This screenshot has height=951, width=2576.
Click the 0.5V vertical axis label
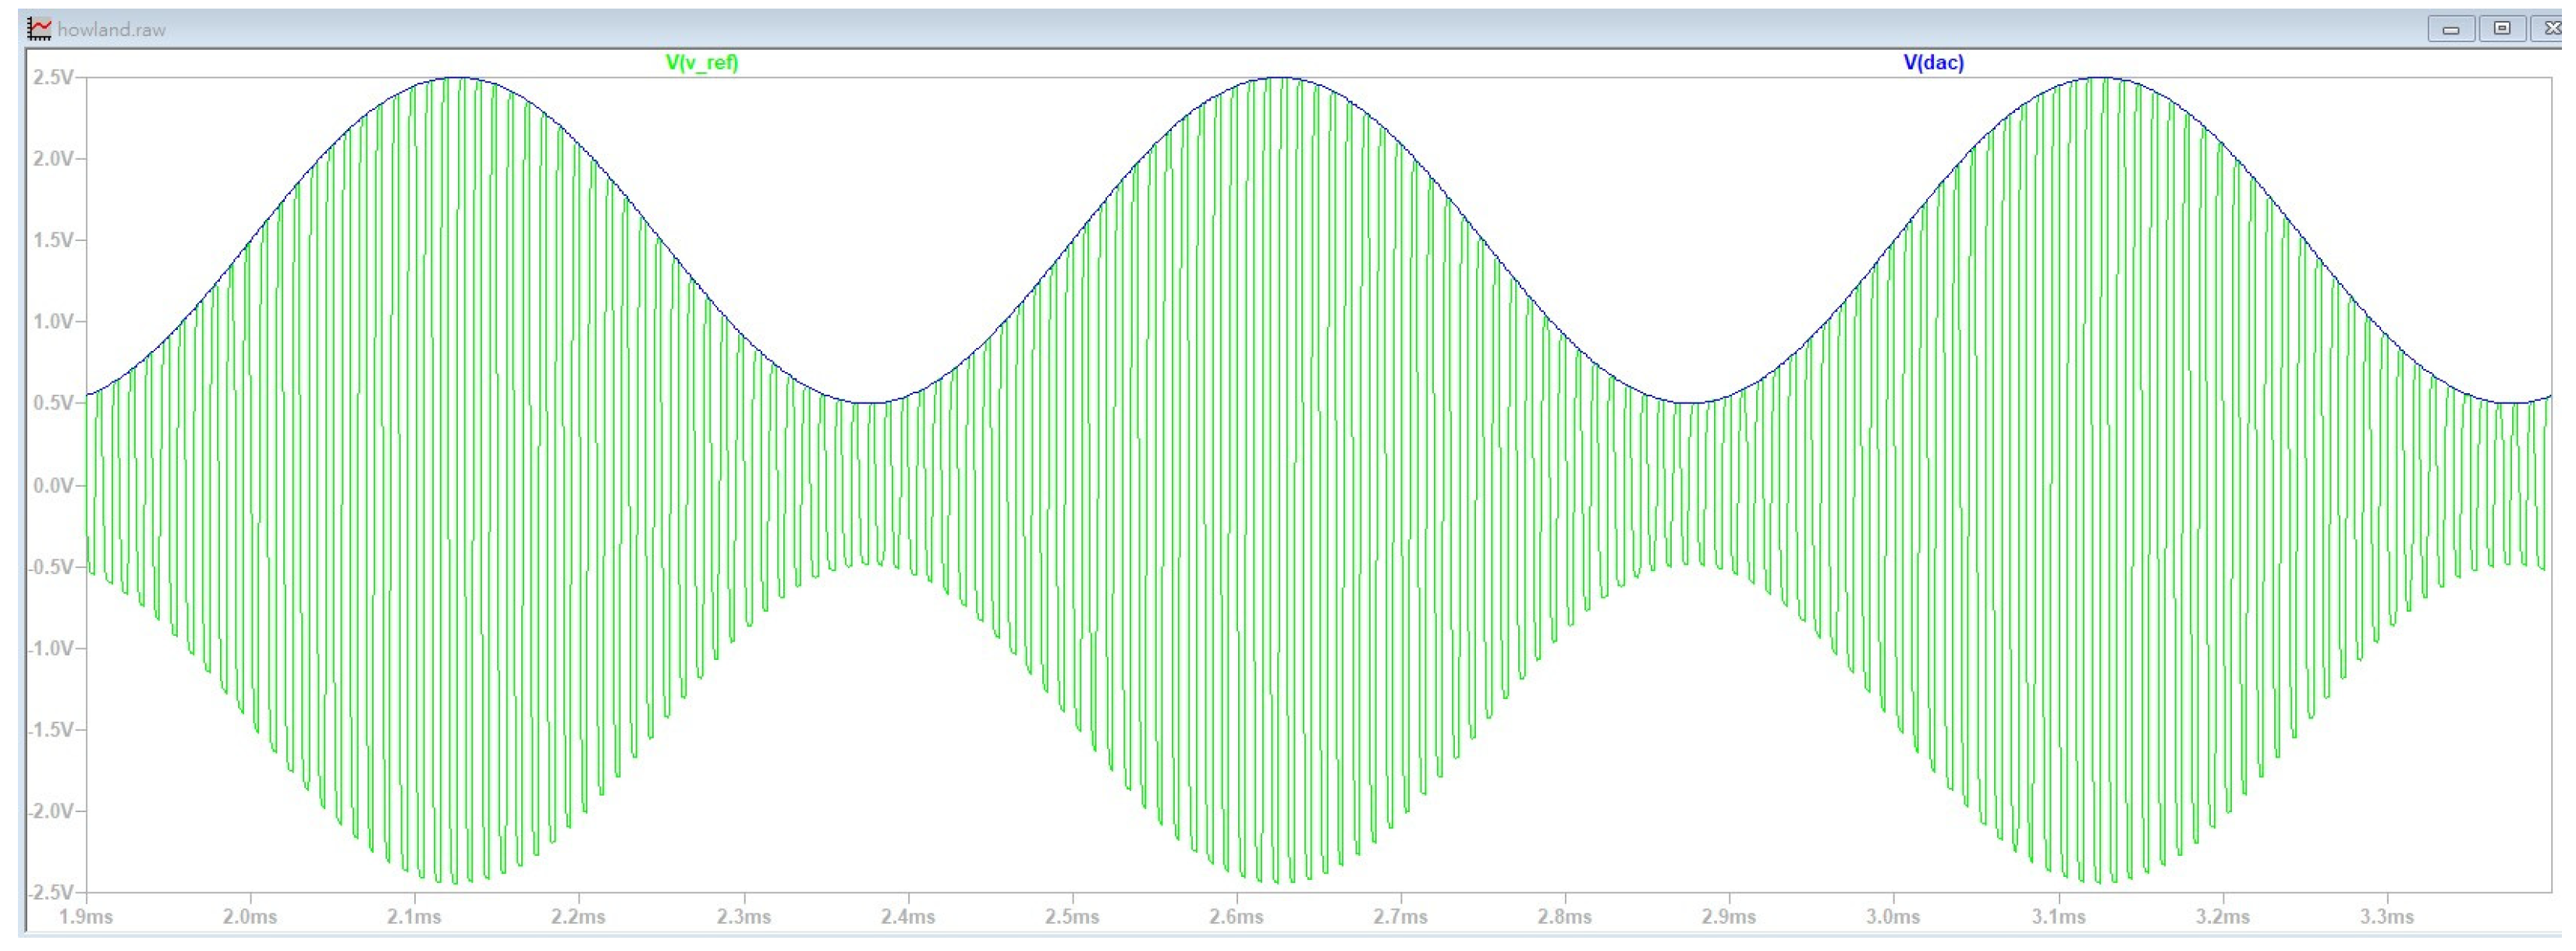(54, 403)
